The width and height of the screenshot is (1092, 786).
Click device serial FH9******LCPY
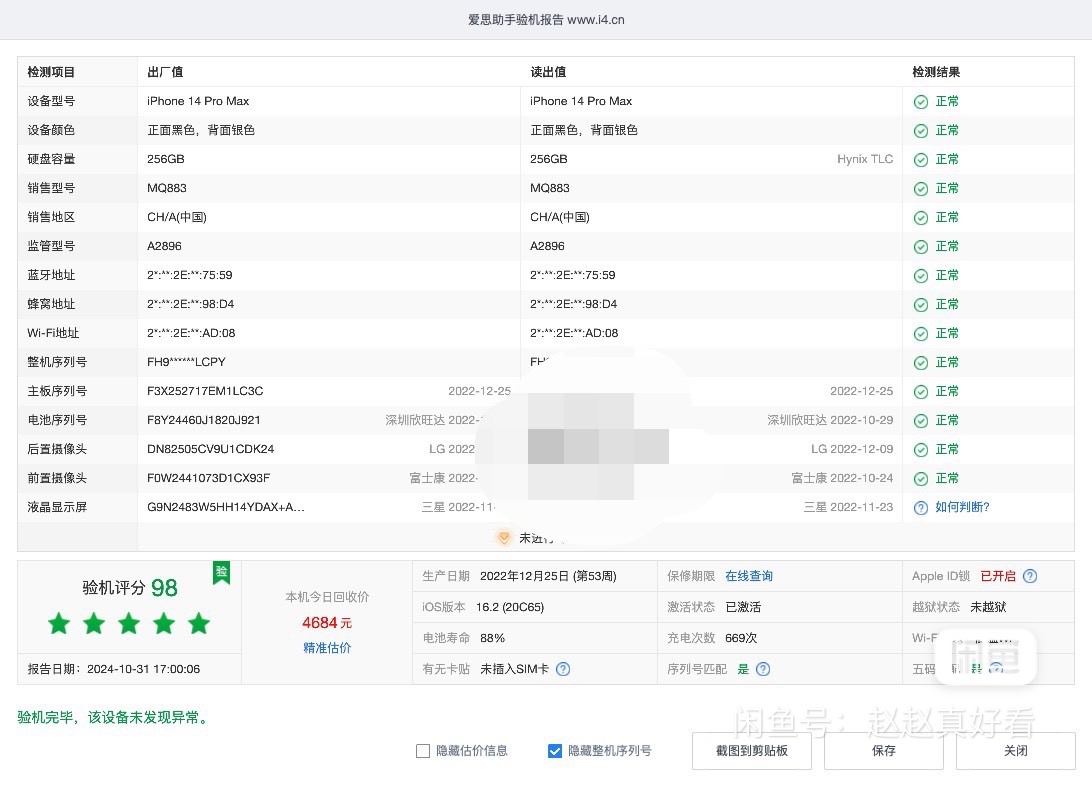[x=186, y=363]
